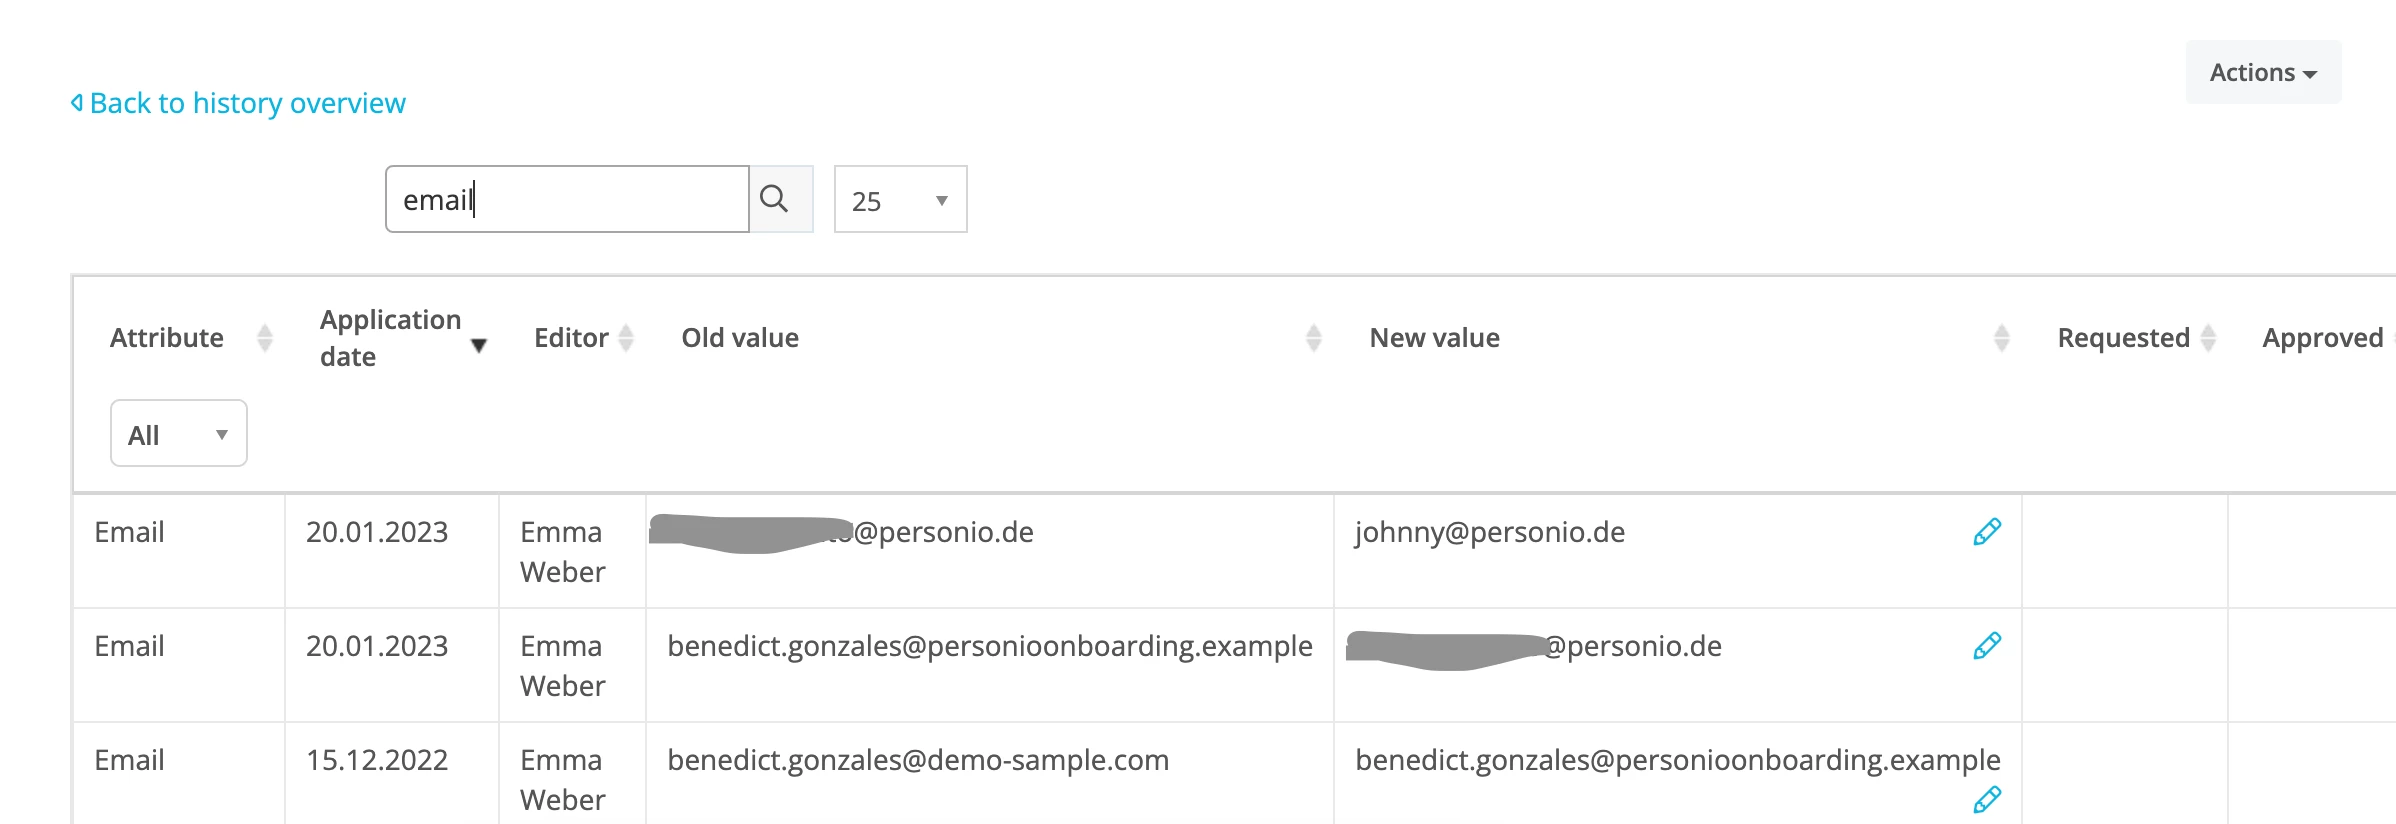
Task: Expand the All attribute filter dropdown
Action: point(178,433)
